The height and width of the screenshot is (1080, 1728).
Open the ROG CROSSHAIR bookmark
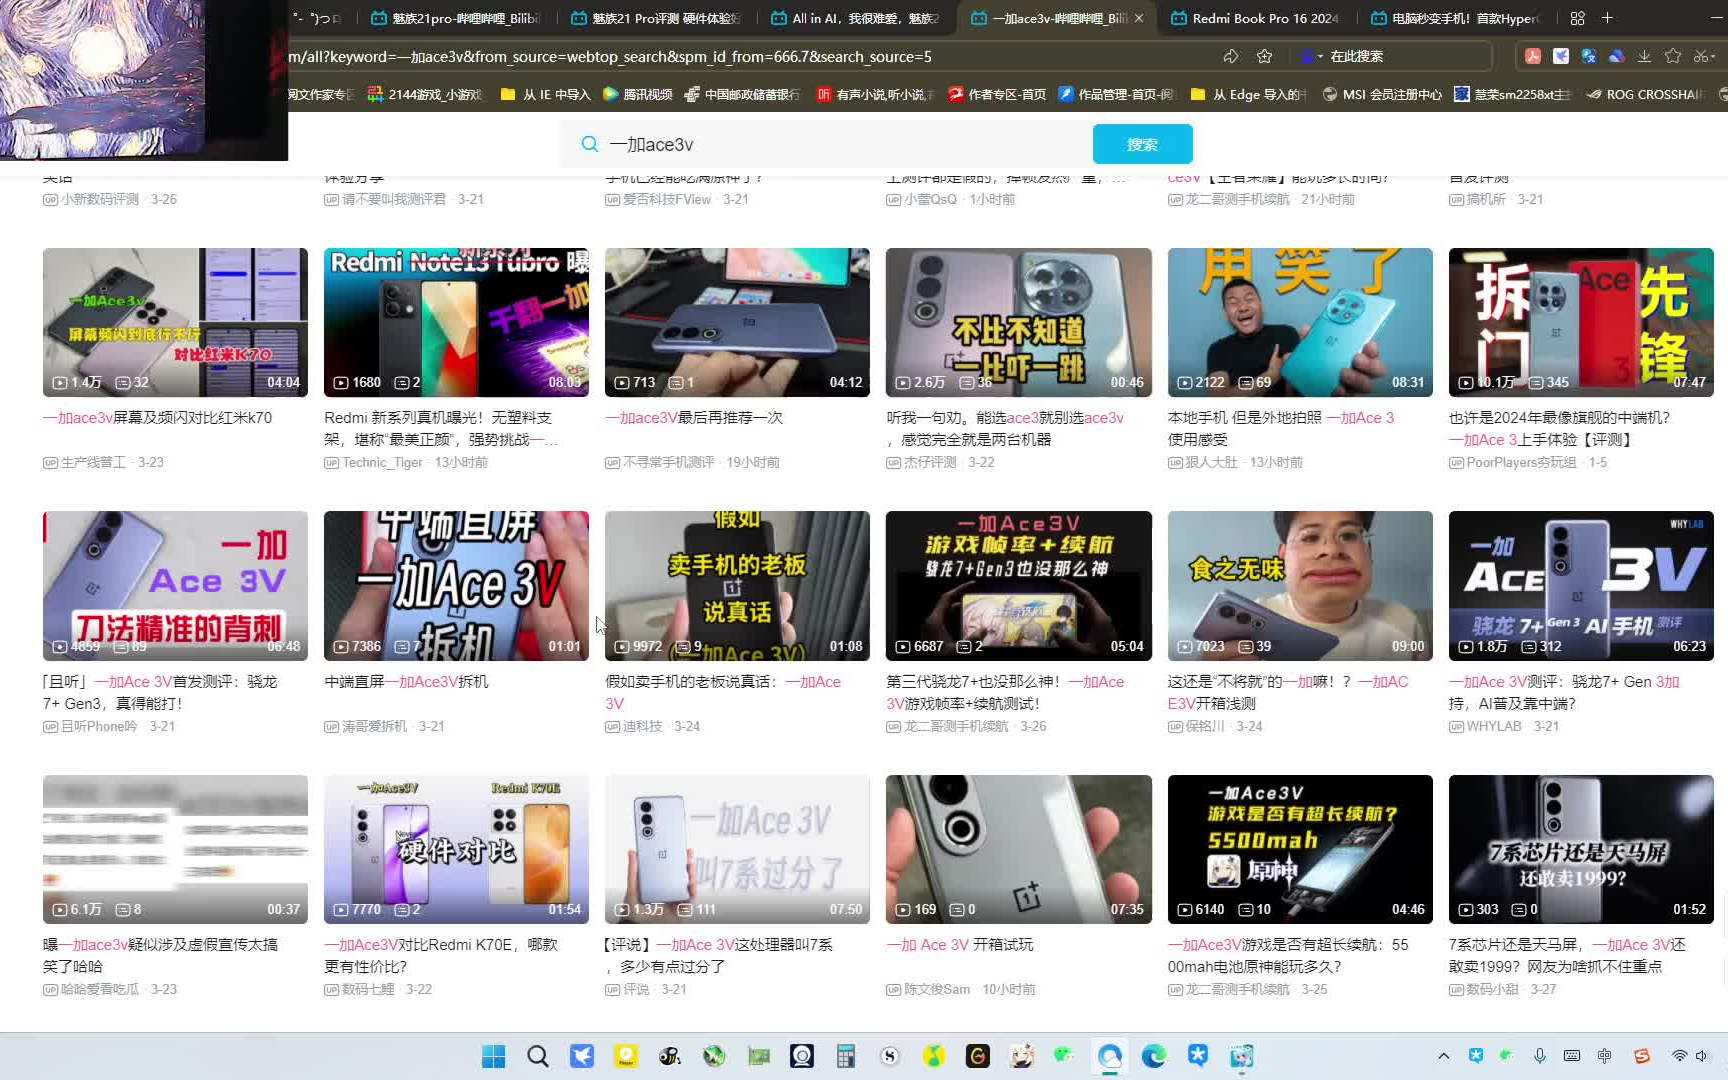tap(1645, 94)
